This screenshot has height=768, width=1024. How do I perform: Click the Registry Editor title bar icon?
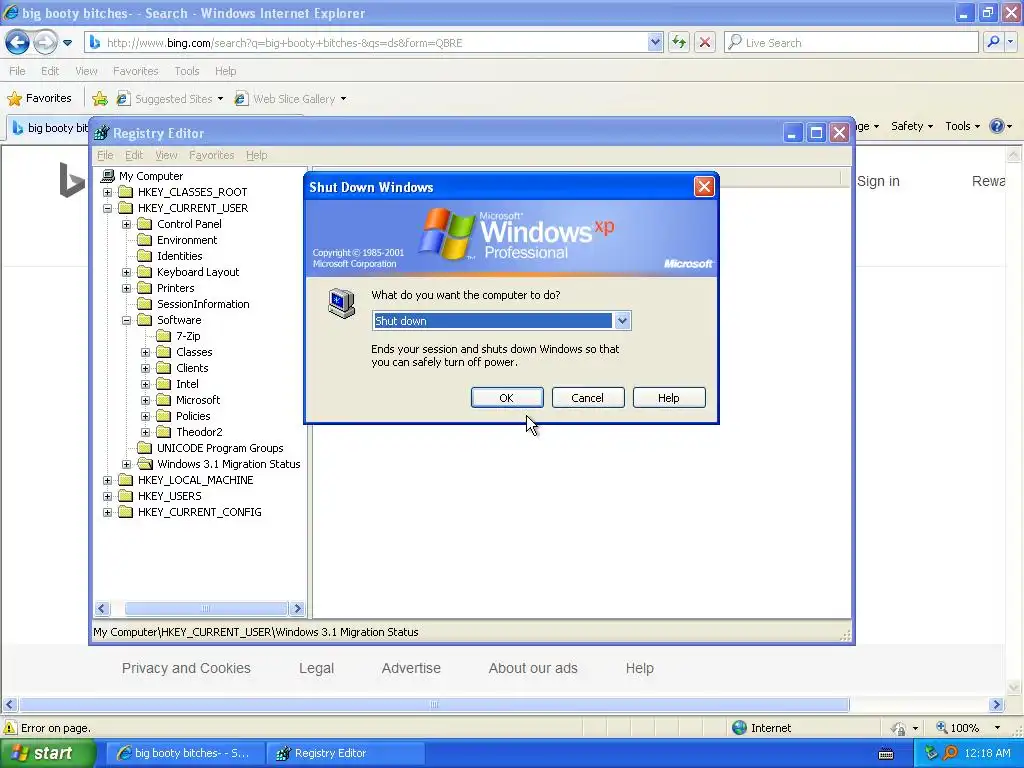point(101,133)
